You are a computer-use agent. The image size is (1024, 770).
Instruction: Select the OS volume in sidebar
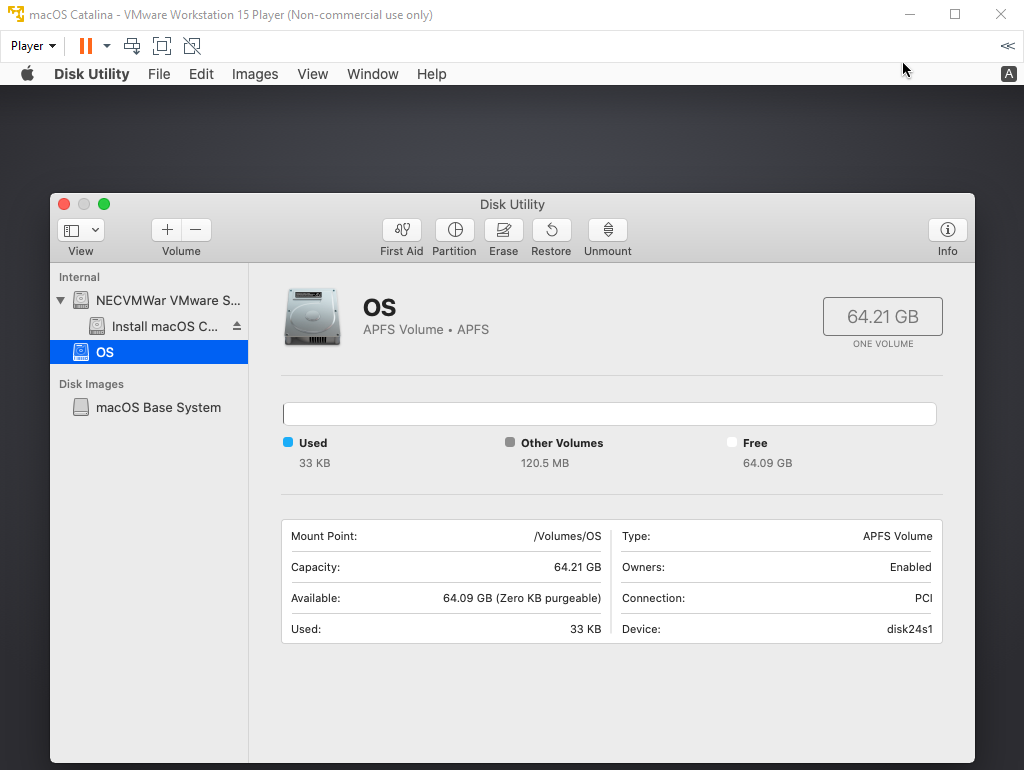click(x=150, y=352)
